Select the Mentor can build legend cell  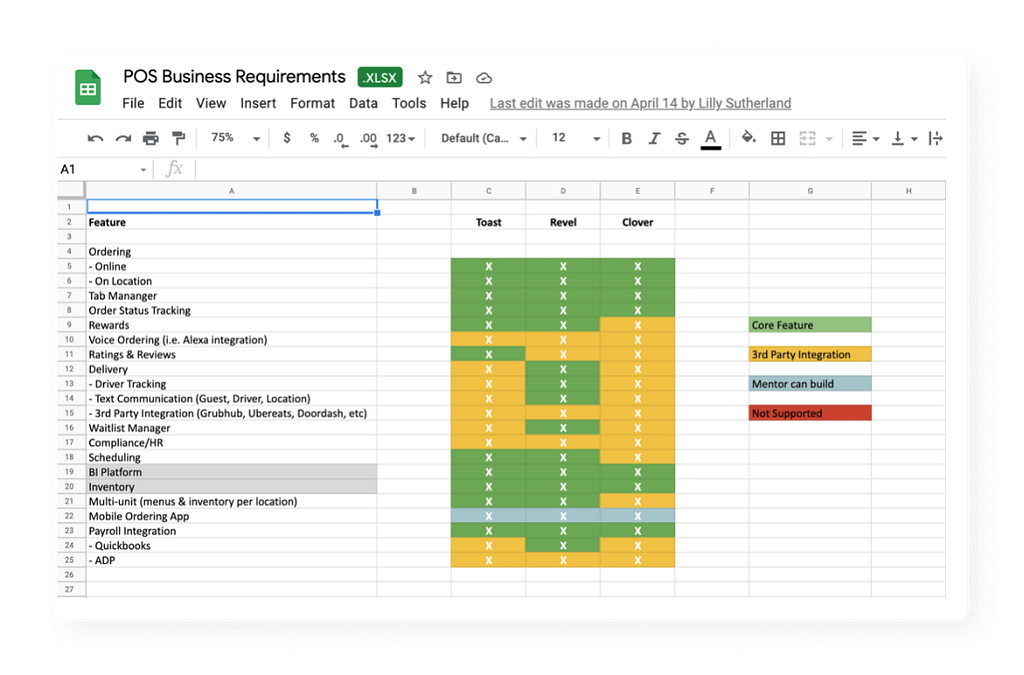point(810,384)
